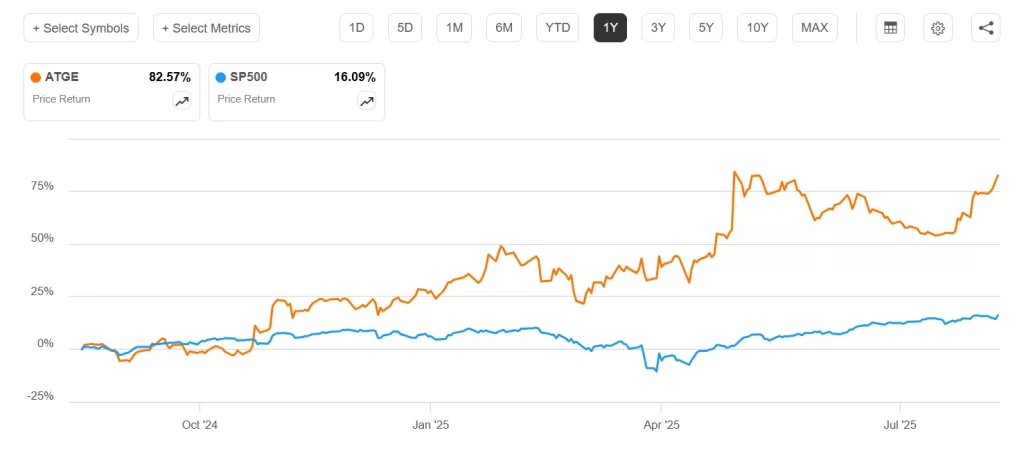1024x460 pixels.
Task: Click ATGE trend chart icon
Action: click(x=182, y=100)
